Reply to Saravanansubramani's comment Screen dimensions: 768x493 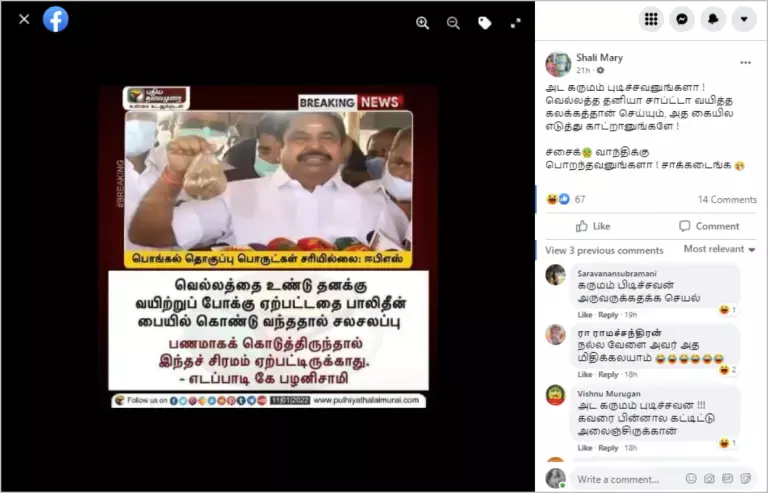coord(608,315)
